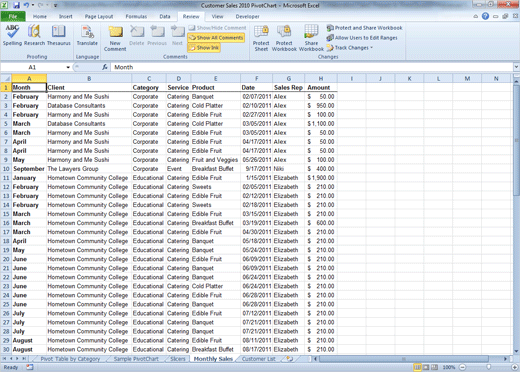
Task: Switch to Normal view
Action: 417,367
